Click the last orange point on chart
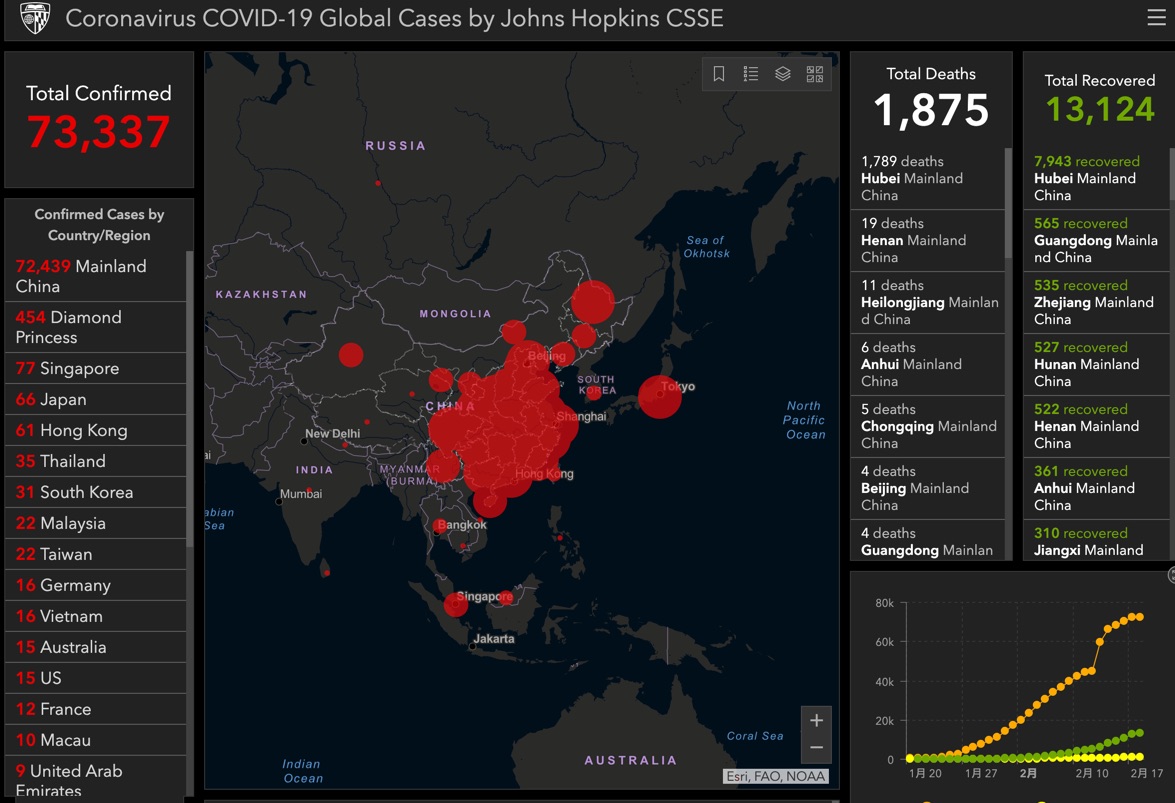The width and height of the screenshot is (1175, 803). (x=1140, y=616)
